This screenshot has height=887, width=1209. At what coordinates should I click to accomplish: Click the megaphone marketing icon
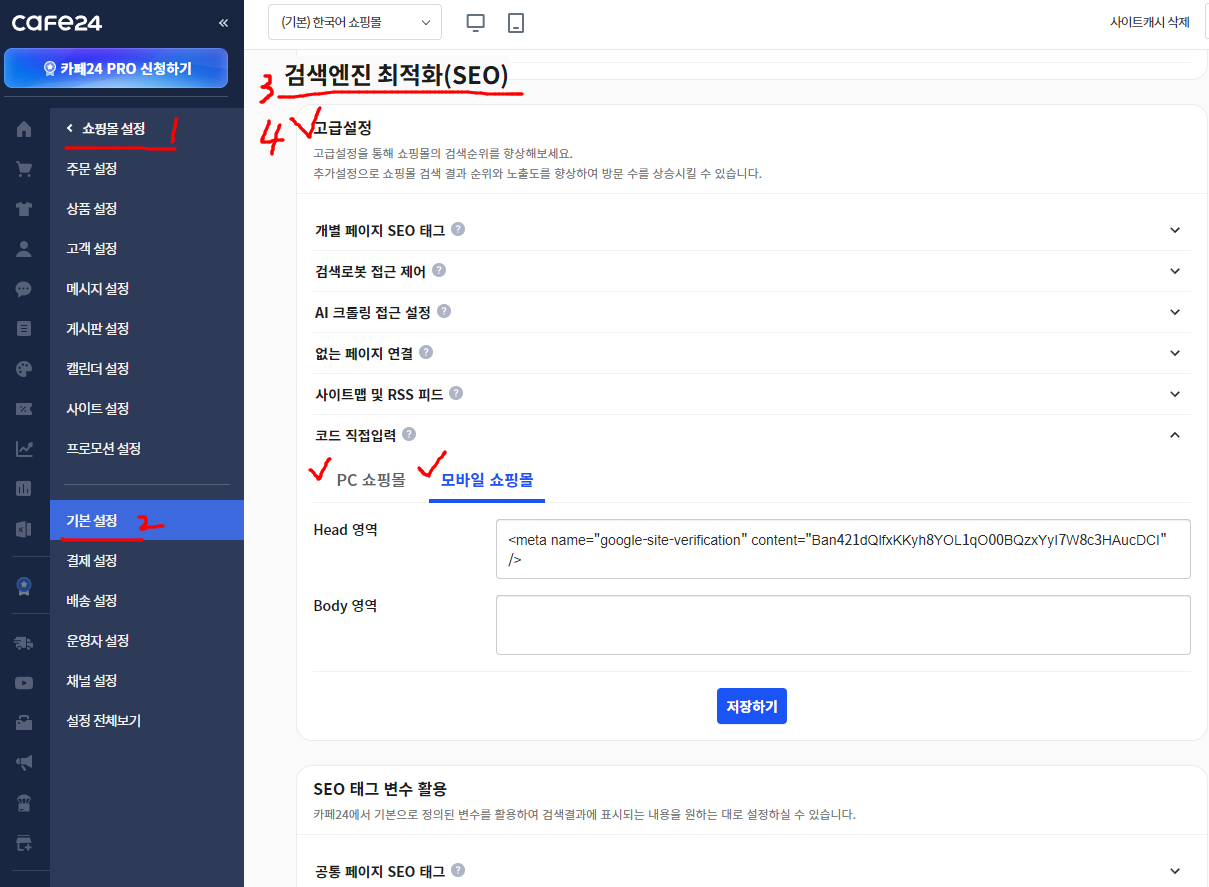click(24, 763)
